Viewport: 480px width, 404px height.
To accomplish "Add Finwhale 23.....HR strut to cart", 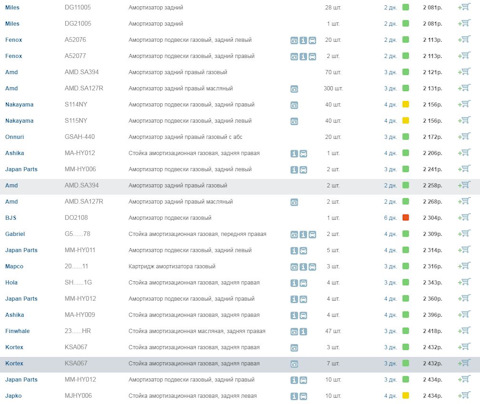I will click(464, 331).
